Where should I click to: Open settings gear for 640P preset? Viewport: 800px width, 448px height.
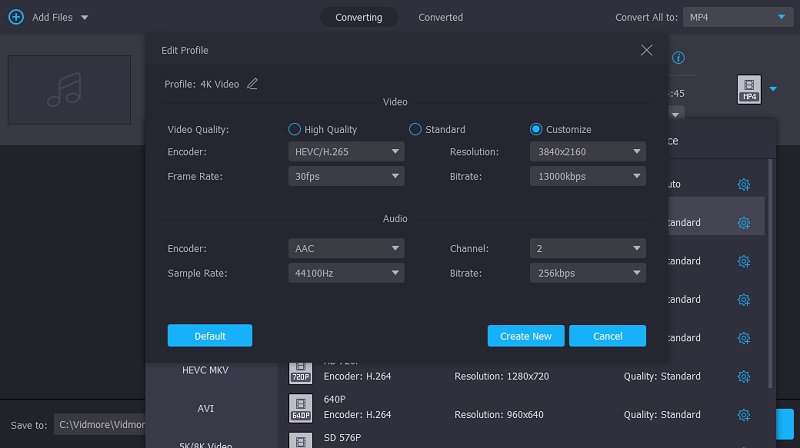[743, 414]
